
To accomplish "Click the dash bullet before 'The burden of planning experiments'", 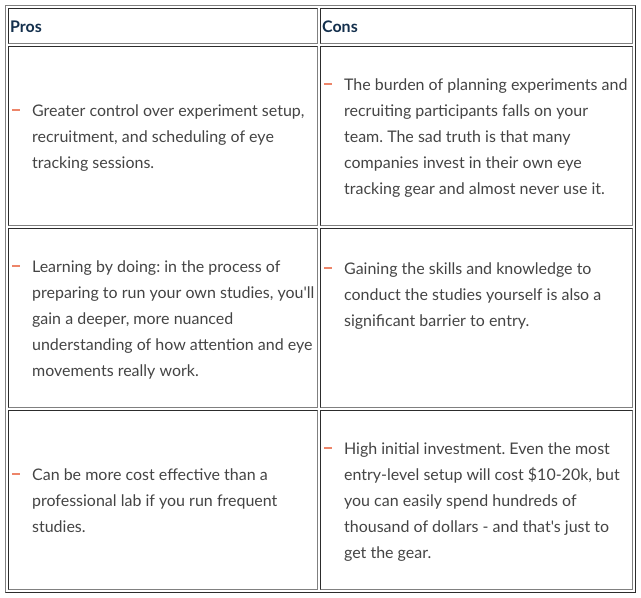I will click(328, 84).
